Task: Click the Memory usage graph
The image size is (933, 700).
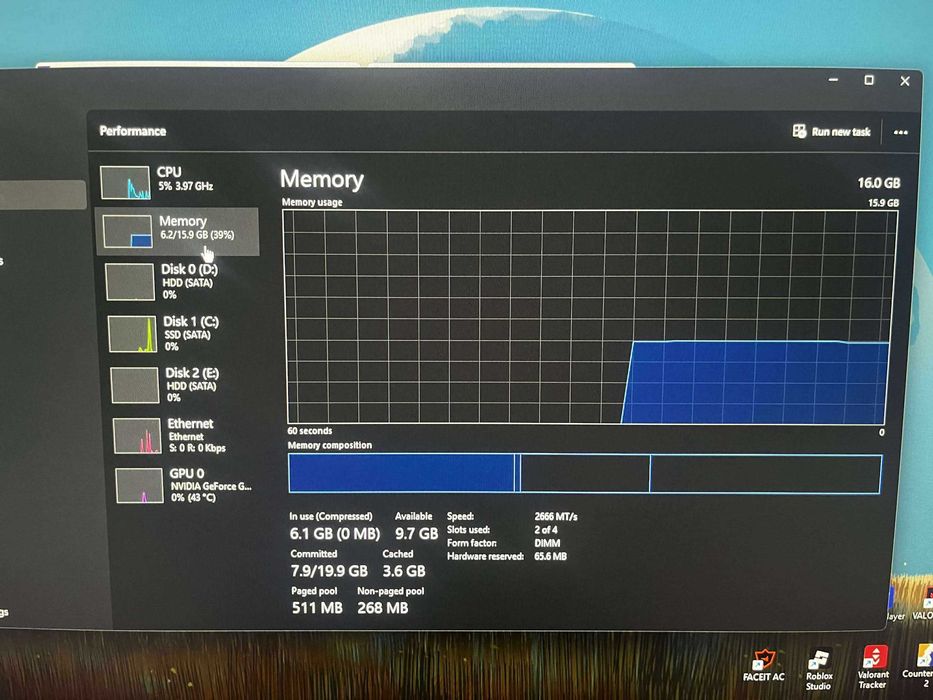Action: 588,317
